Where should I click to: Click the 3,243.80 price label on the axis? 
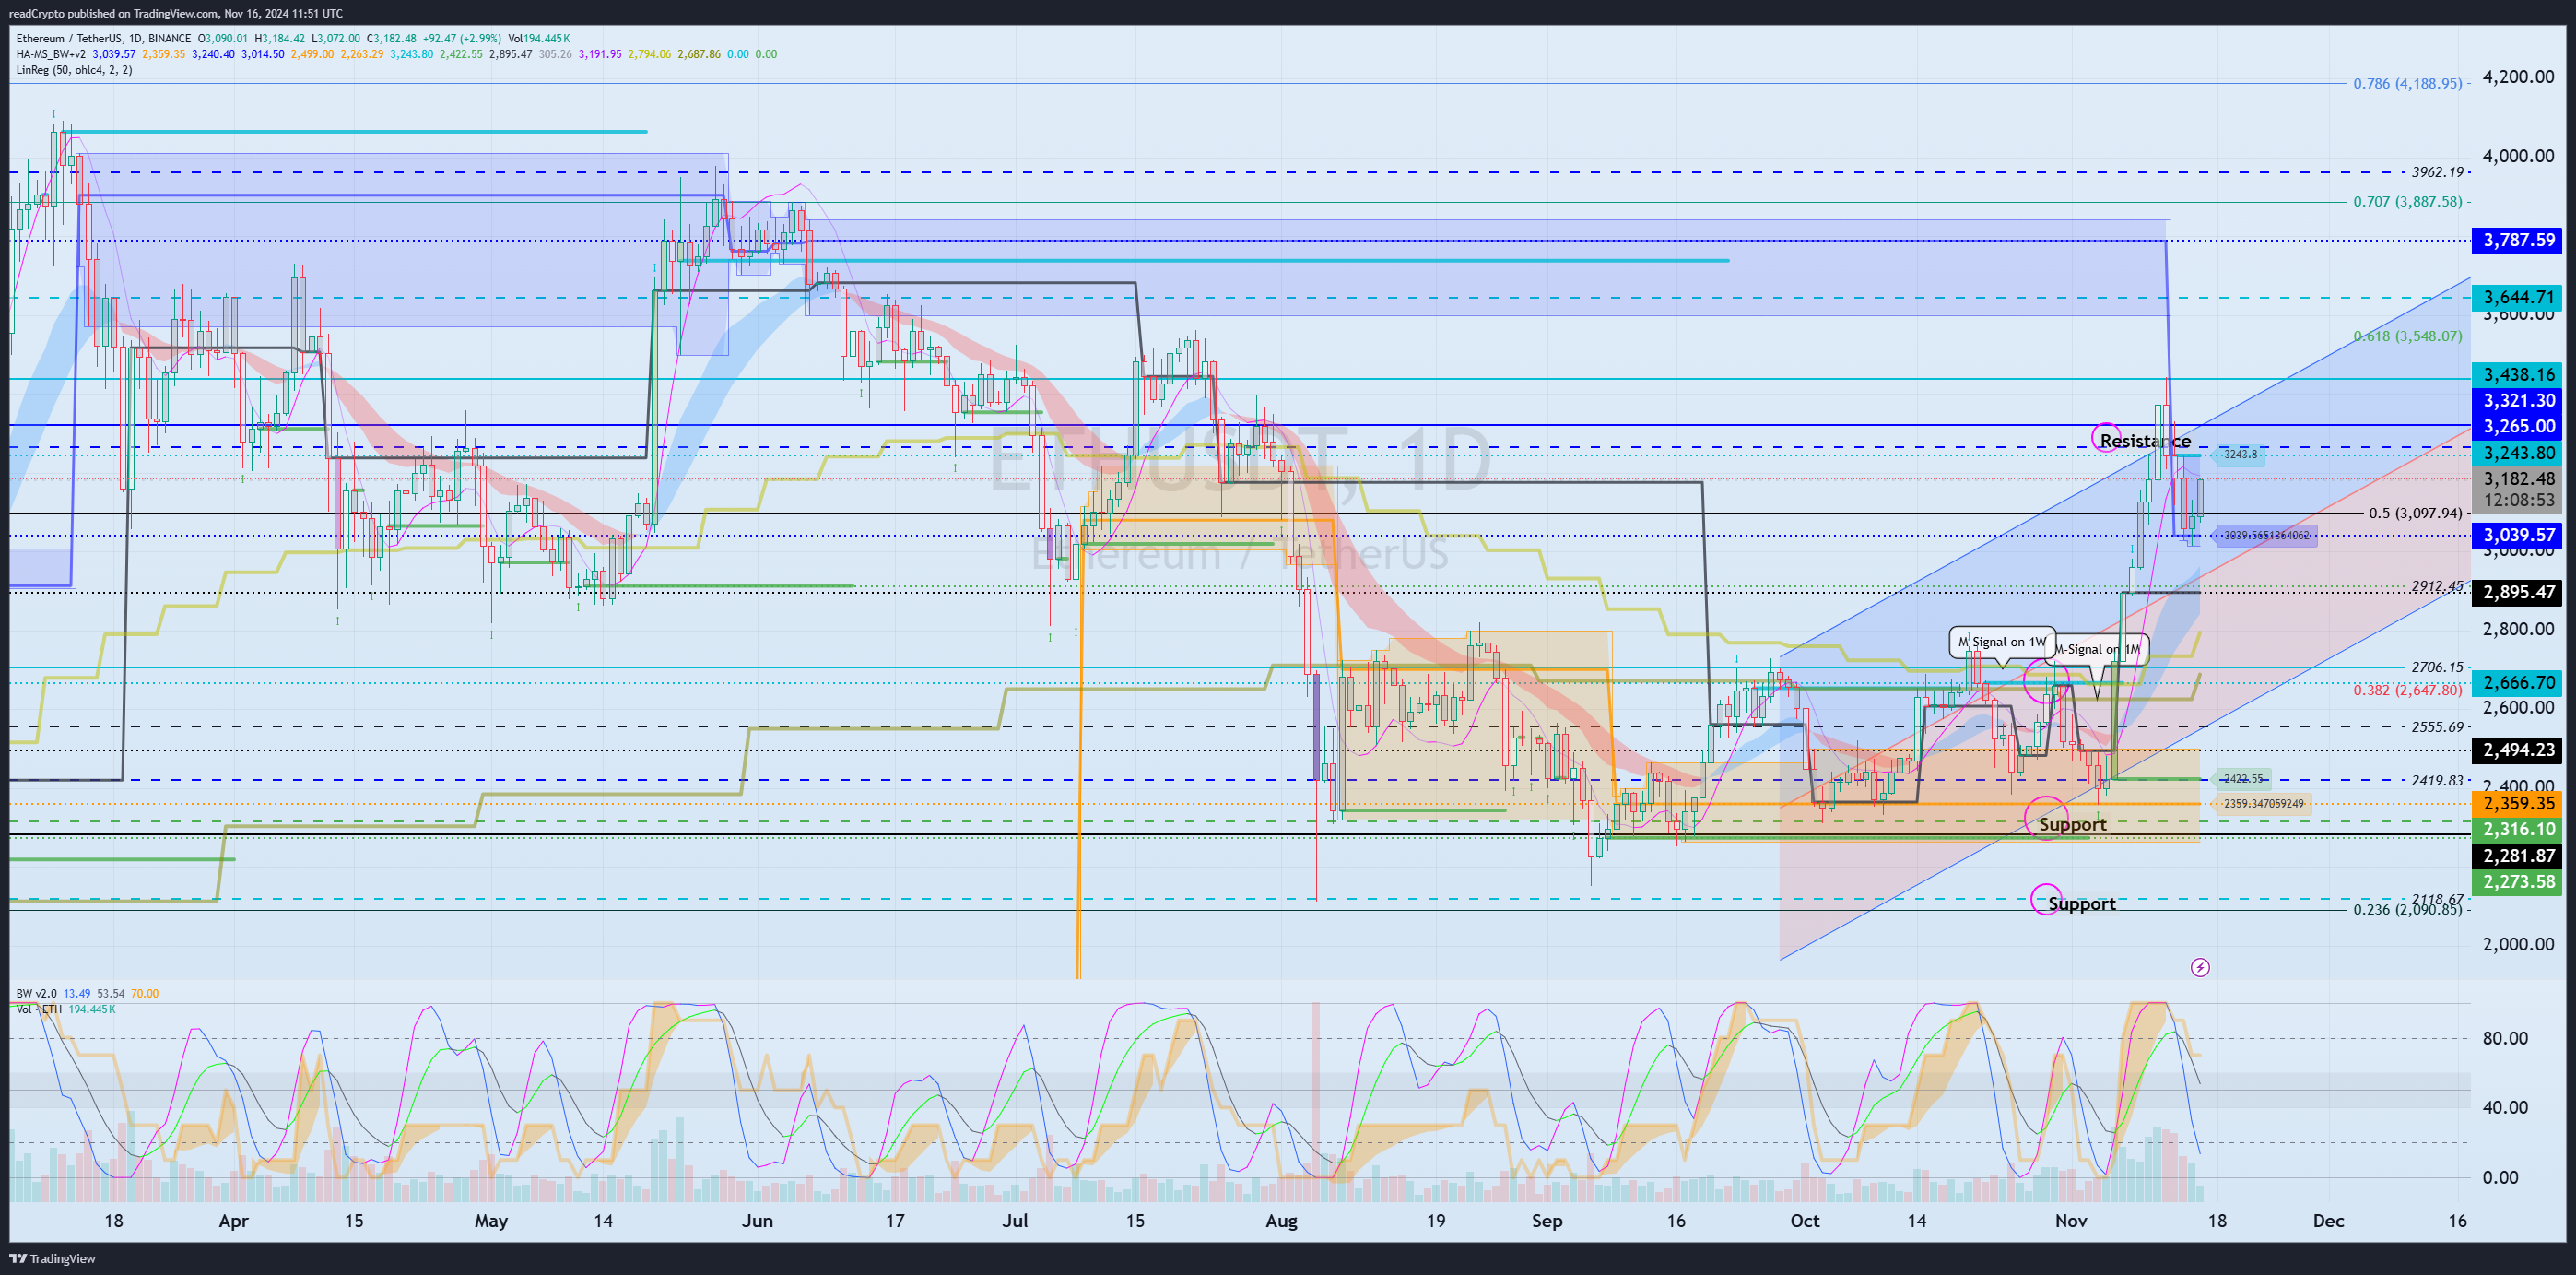click(x=2519, y=453)
